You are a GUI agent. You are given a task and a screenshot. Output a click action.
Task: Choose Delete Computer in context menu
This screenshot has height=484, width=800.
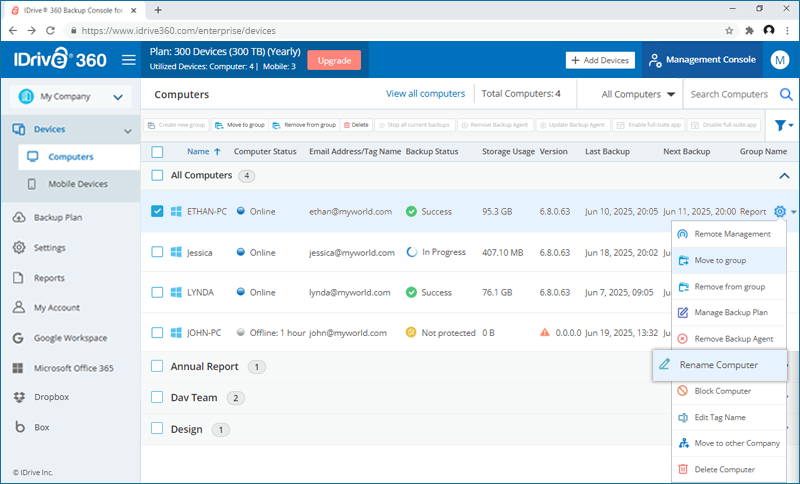pos(722,469)
